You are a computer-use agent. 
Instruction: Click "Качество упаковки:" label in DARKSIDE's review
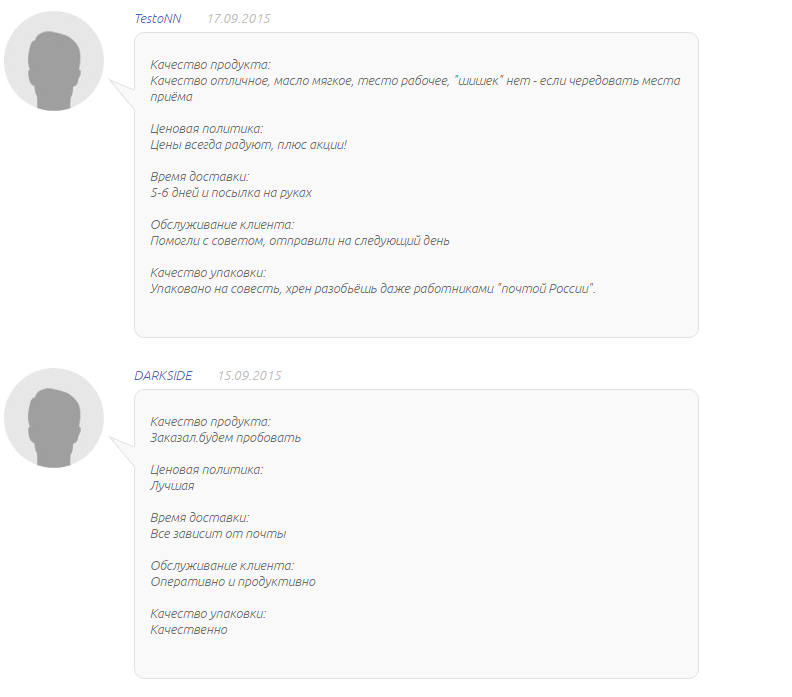pyautogui.click(x=208, y=614)
